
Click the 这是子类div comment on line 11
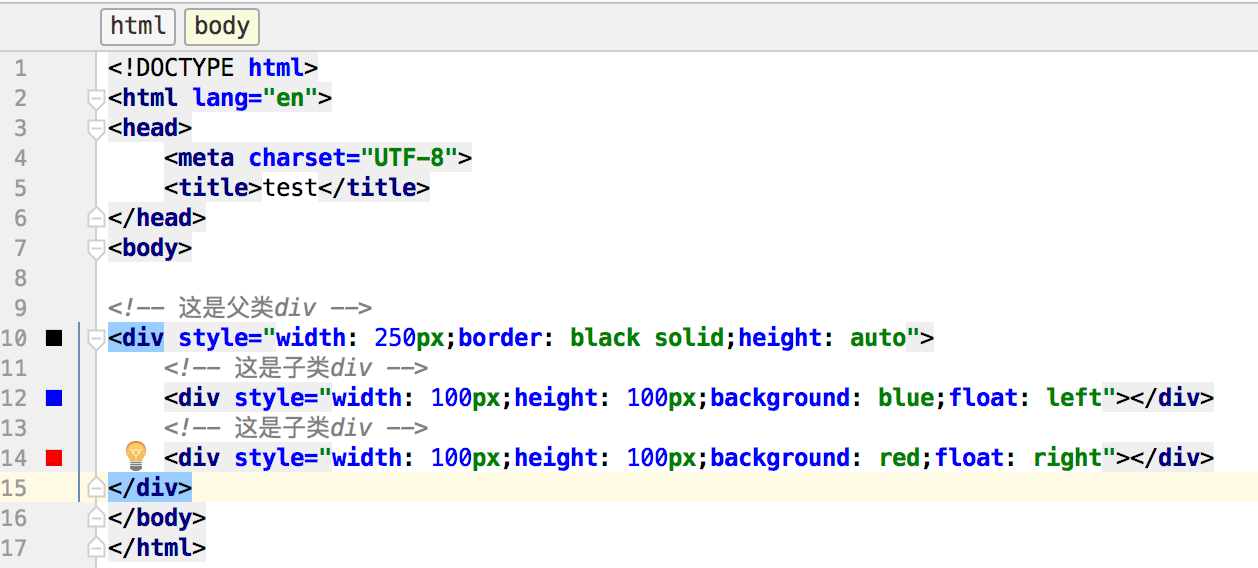point(297,368)
